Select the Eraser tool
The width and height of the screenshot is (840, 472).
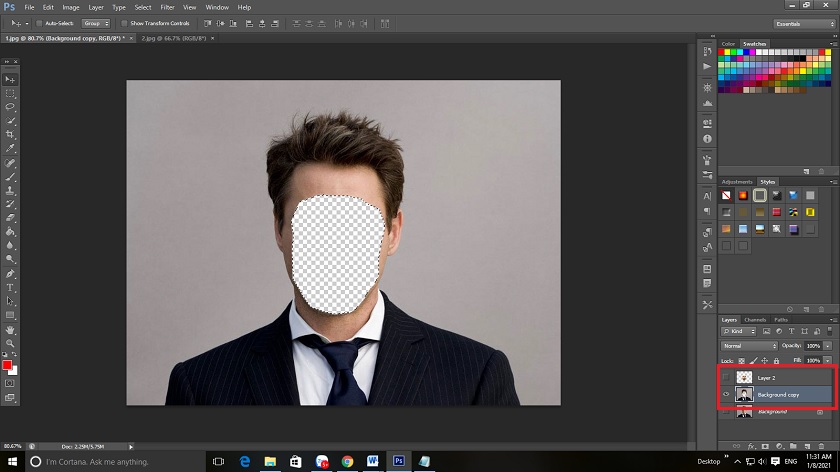[x=10, y=218]
